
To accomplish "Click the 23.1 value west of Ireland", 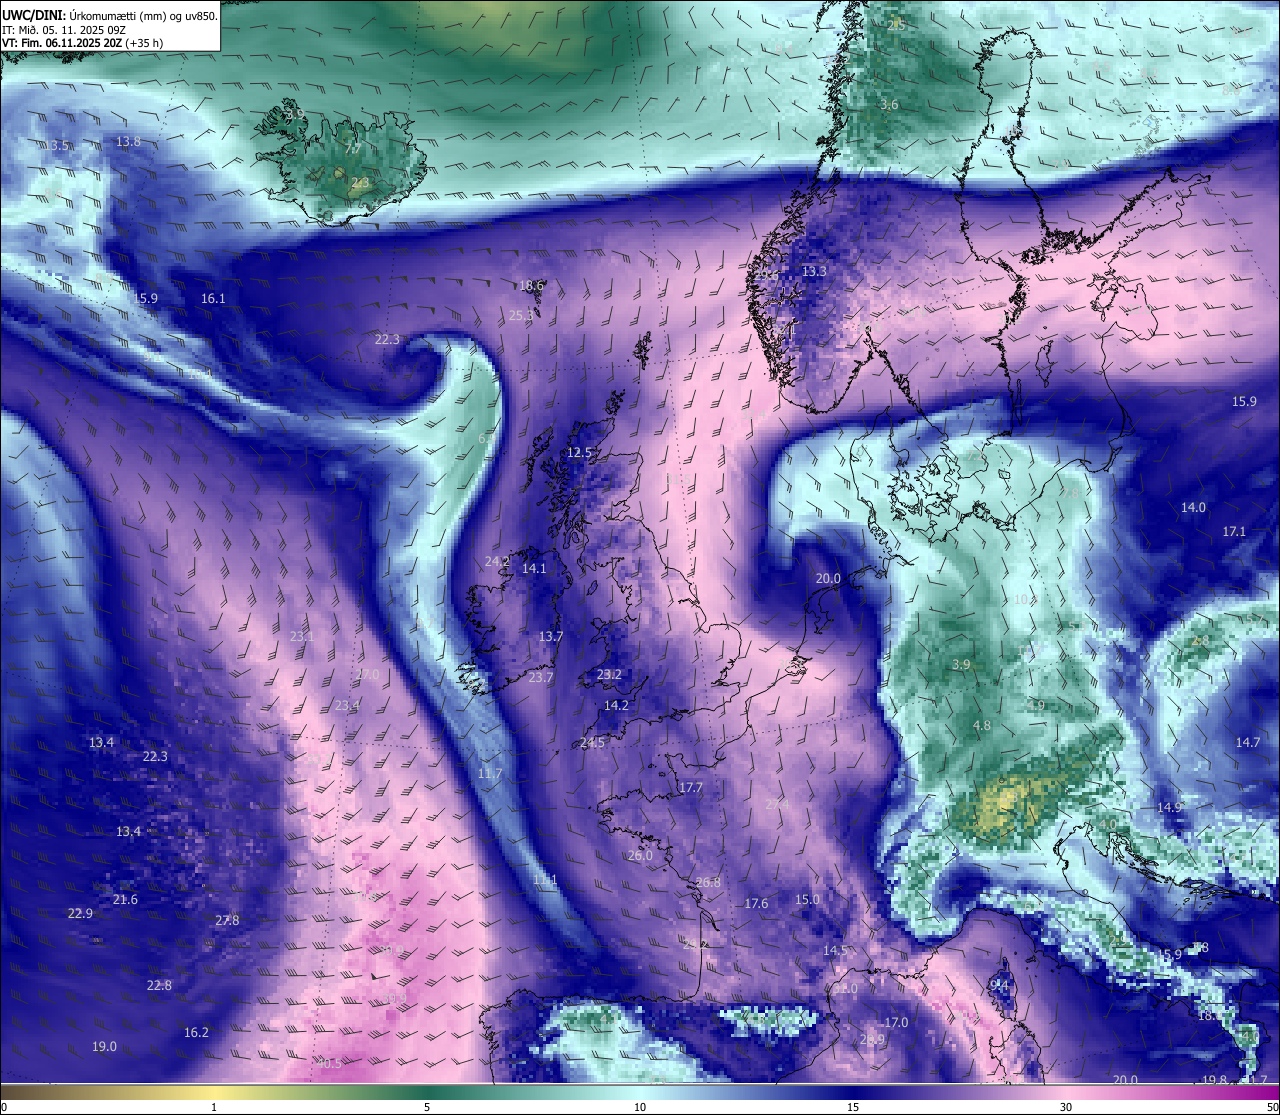I will [302, 636].
